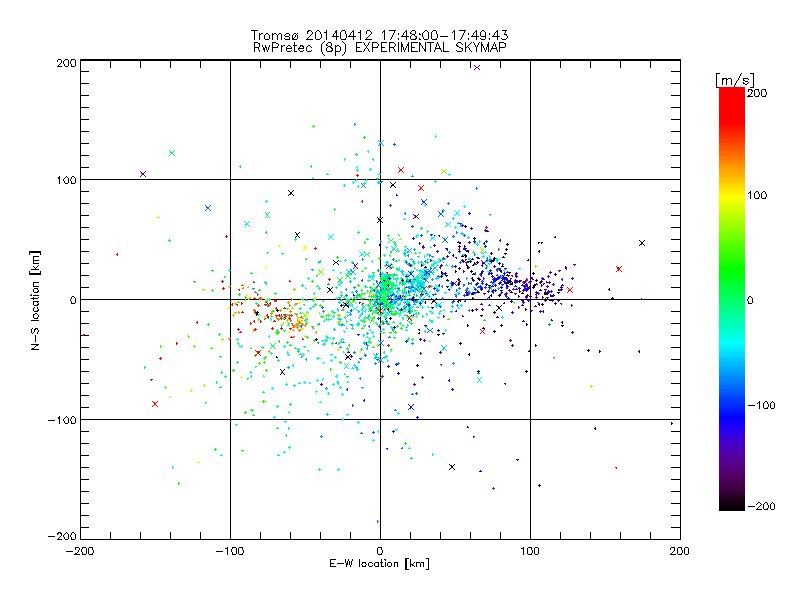Click the colorbar tick label '-100'
The image size is (800, 600).
coord(761,406)
